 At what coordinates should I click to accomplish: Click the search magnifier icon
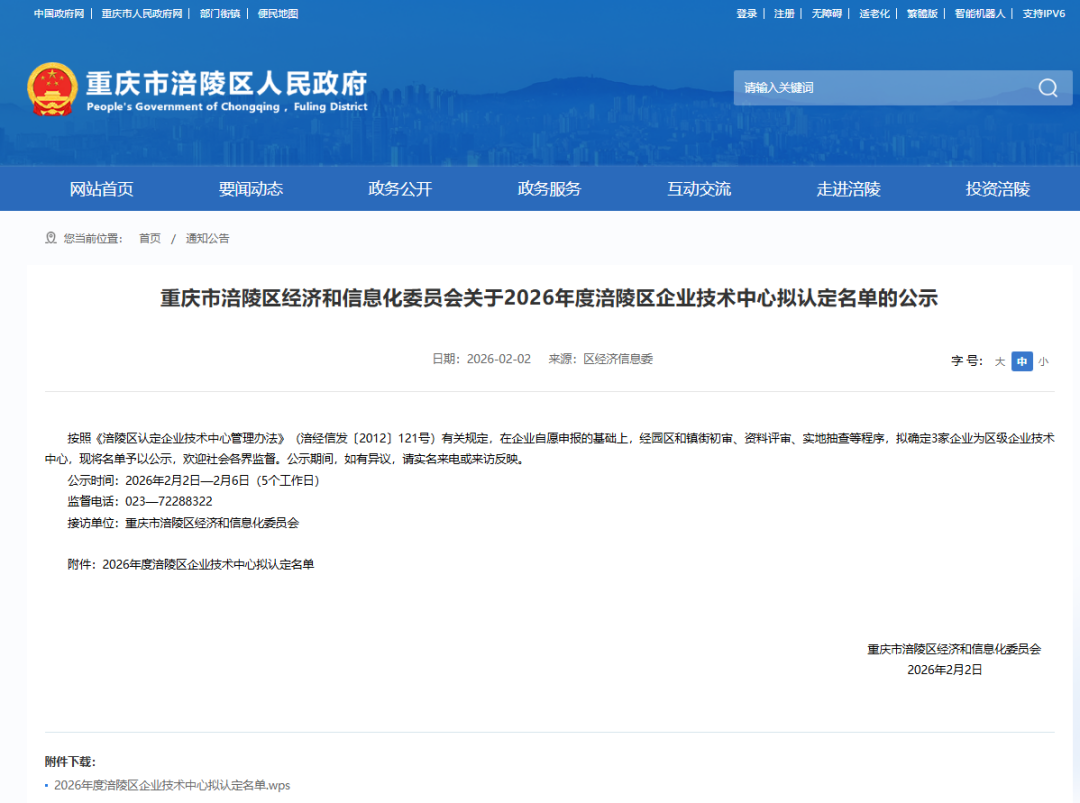1047,88
